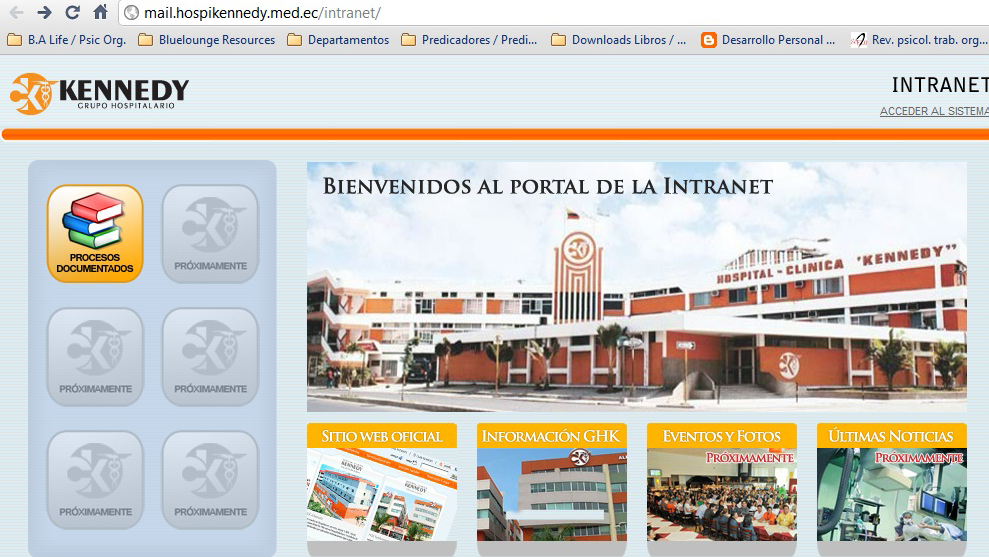The width and height of the screenshot is (989, 557).
Task: Open the Predicadores bookmark folder
Action: coord(469,40)
